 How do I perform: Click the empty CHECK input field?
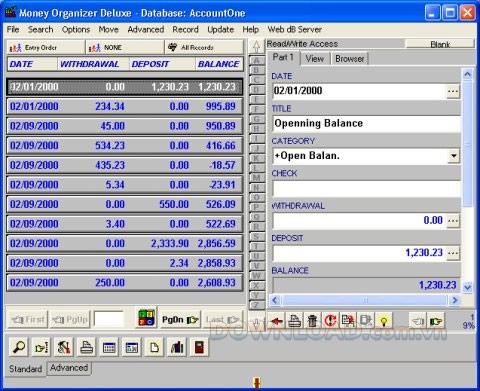coord(366,188)
